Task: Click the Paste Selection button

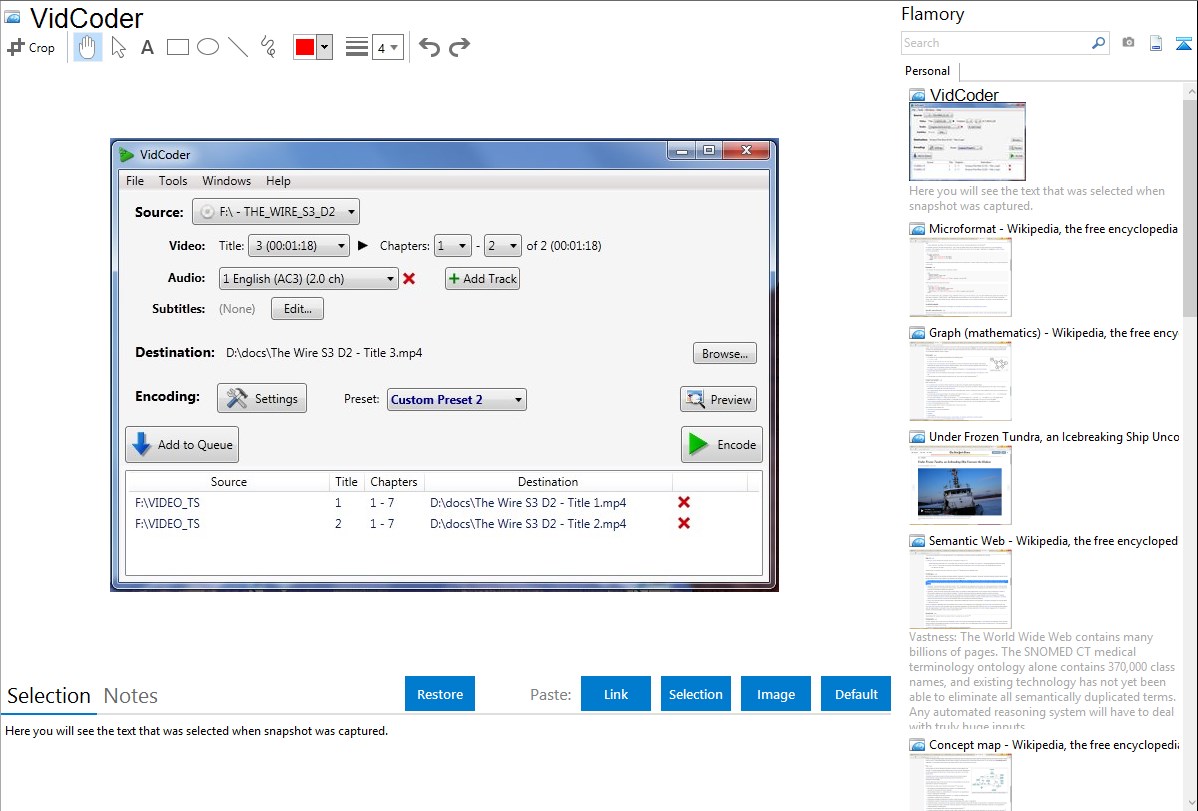Action: pos(695,693)
